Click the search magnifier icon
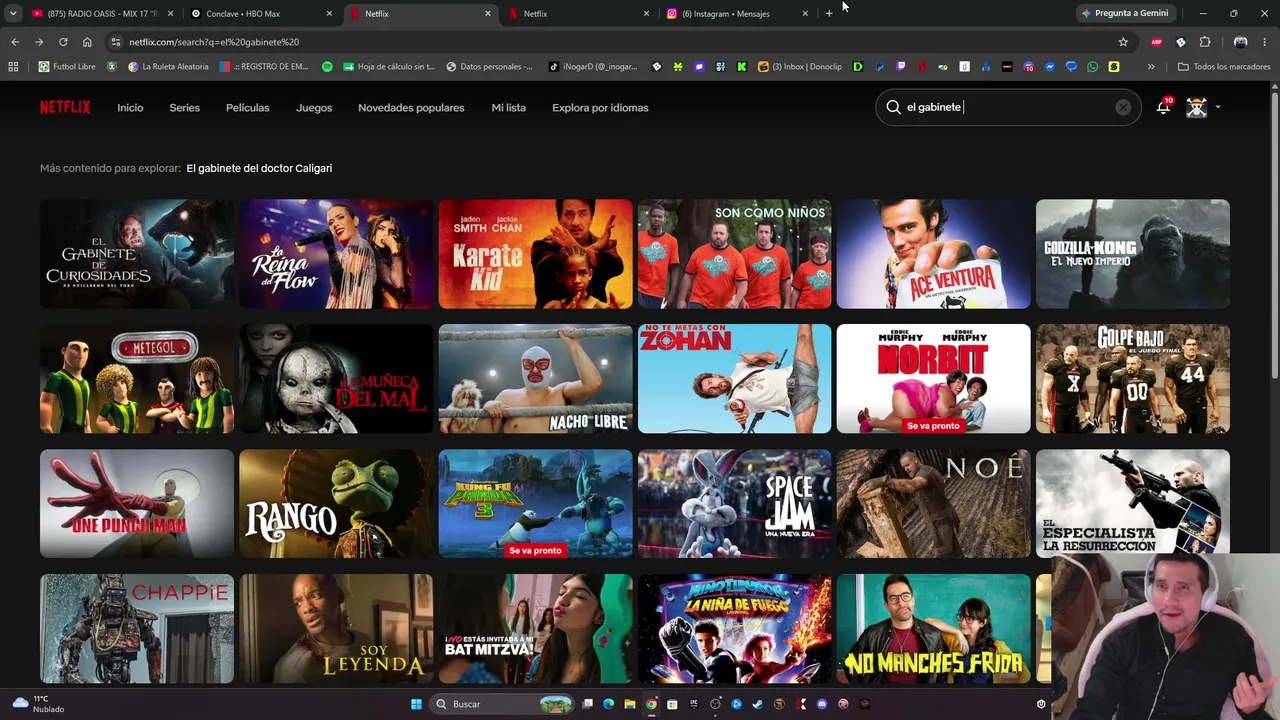The width and height of the screenshot is (1280, 720). click(893, 107)
